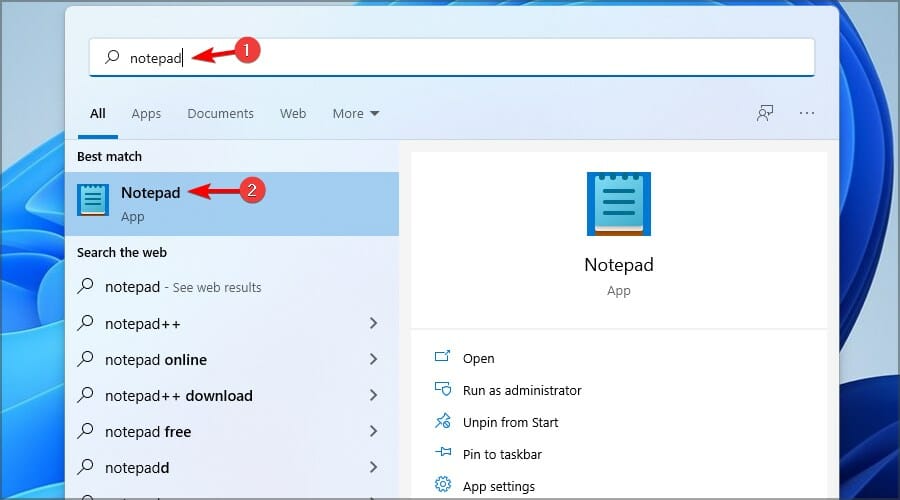Click magnifier icon beside notepad free
The height and width of the screenshot is (500, 900).
click(85, 431)
